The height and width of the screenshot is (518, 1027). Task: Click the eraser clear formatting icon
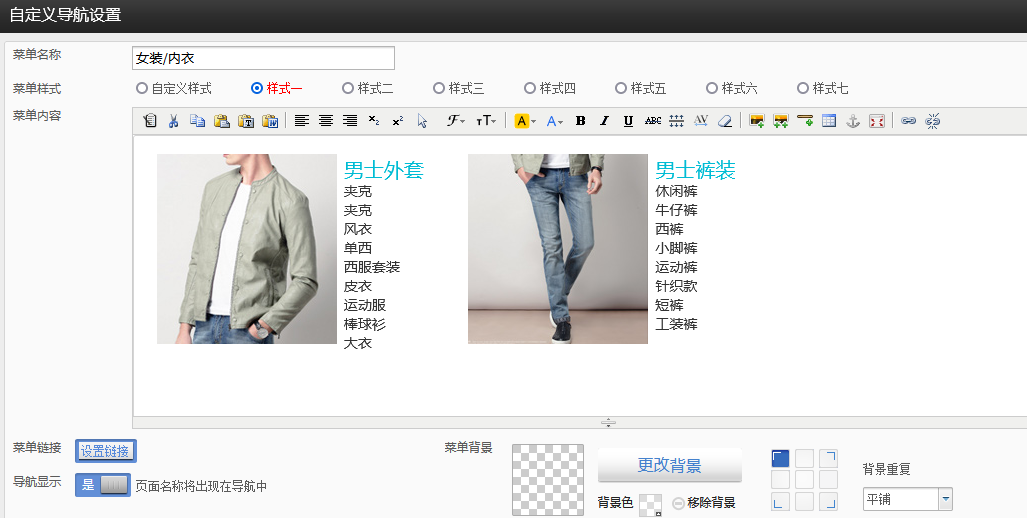pyautogui.click(x=725, y=121)
